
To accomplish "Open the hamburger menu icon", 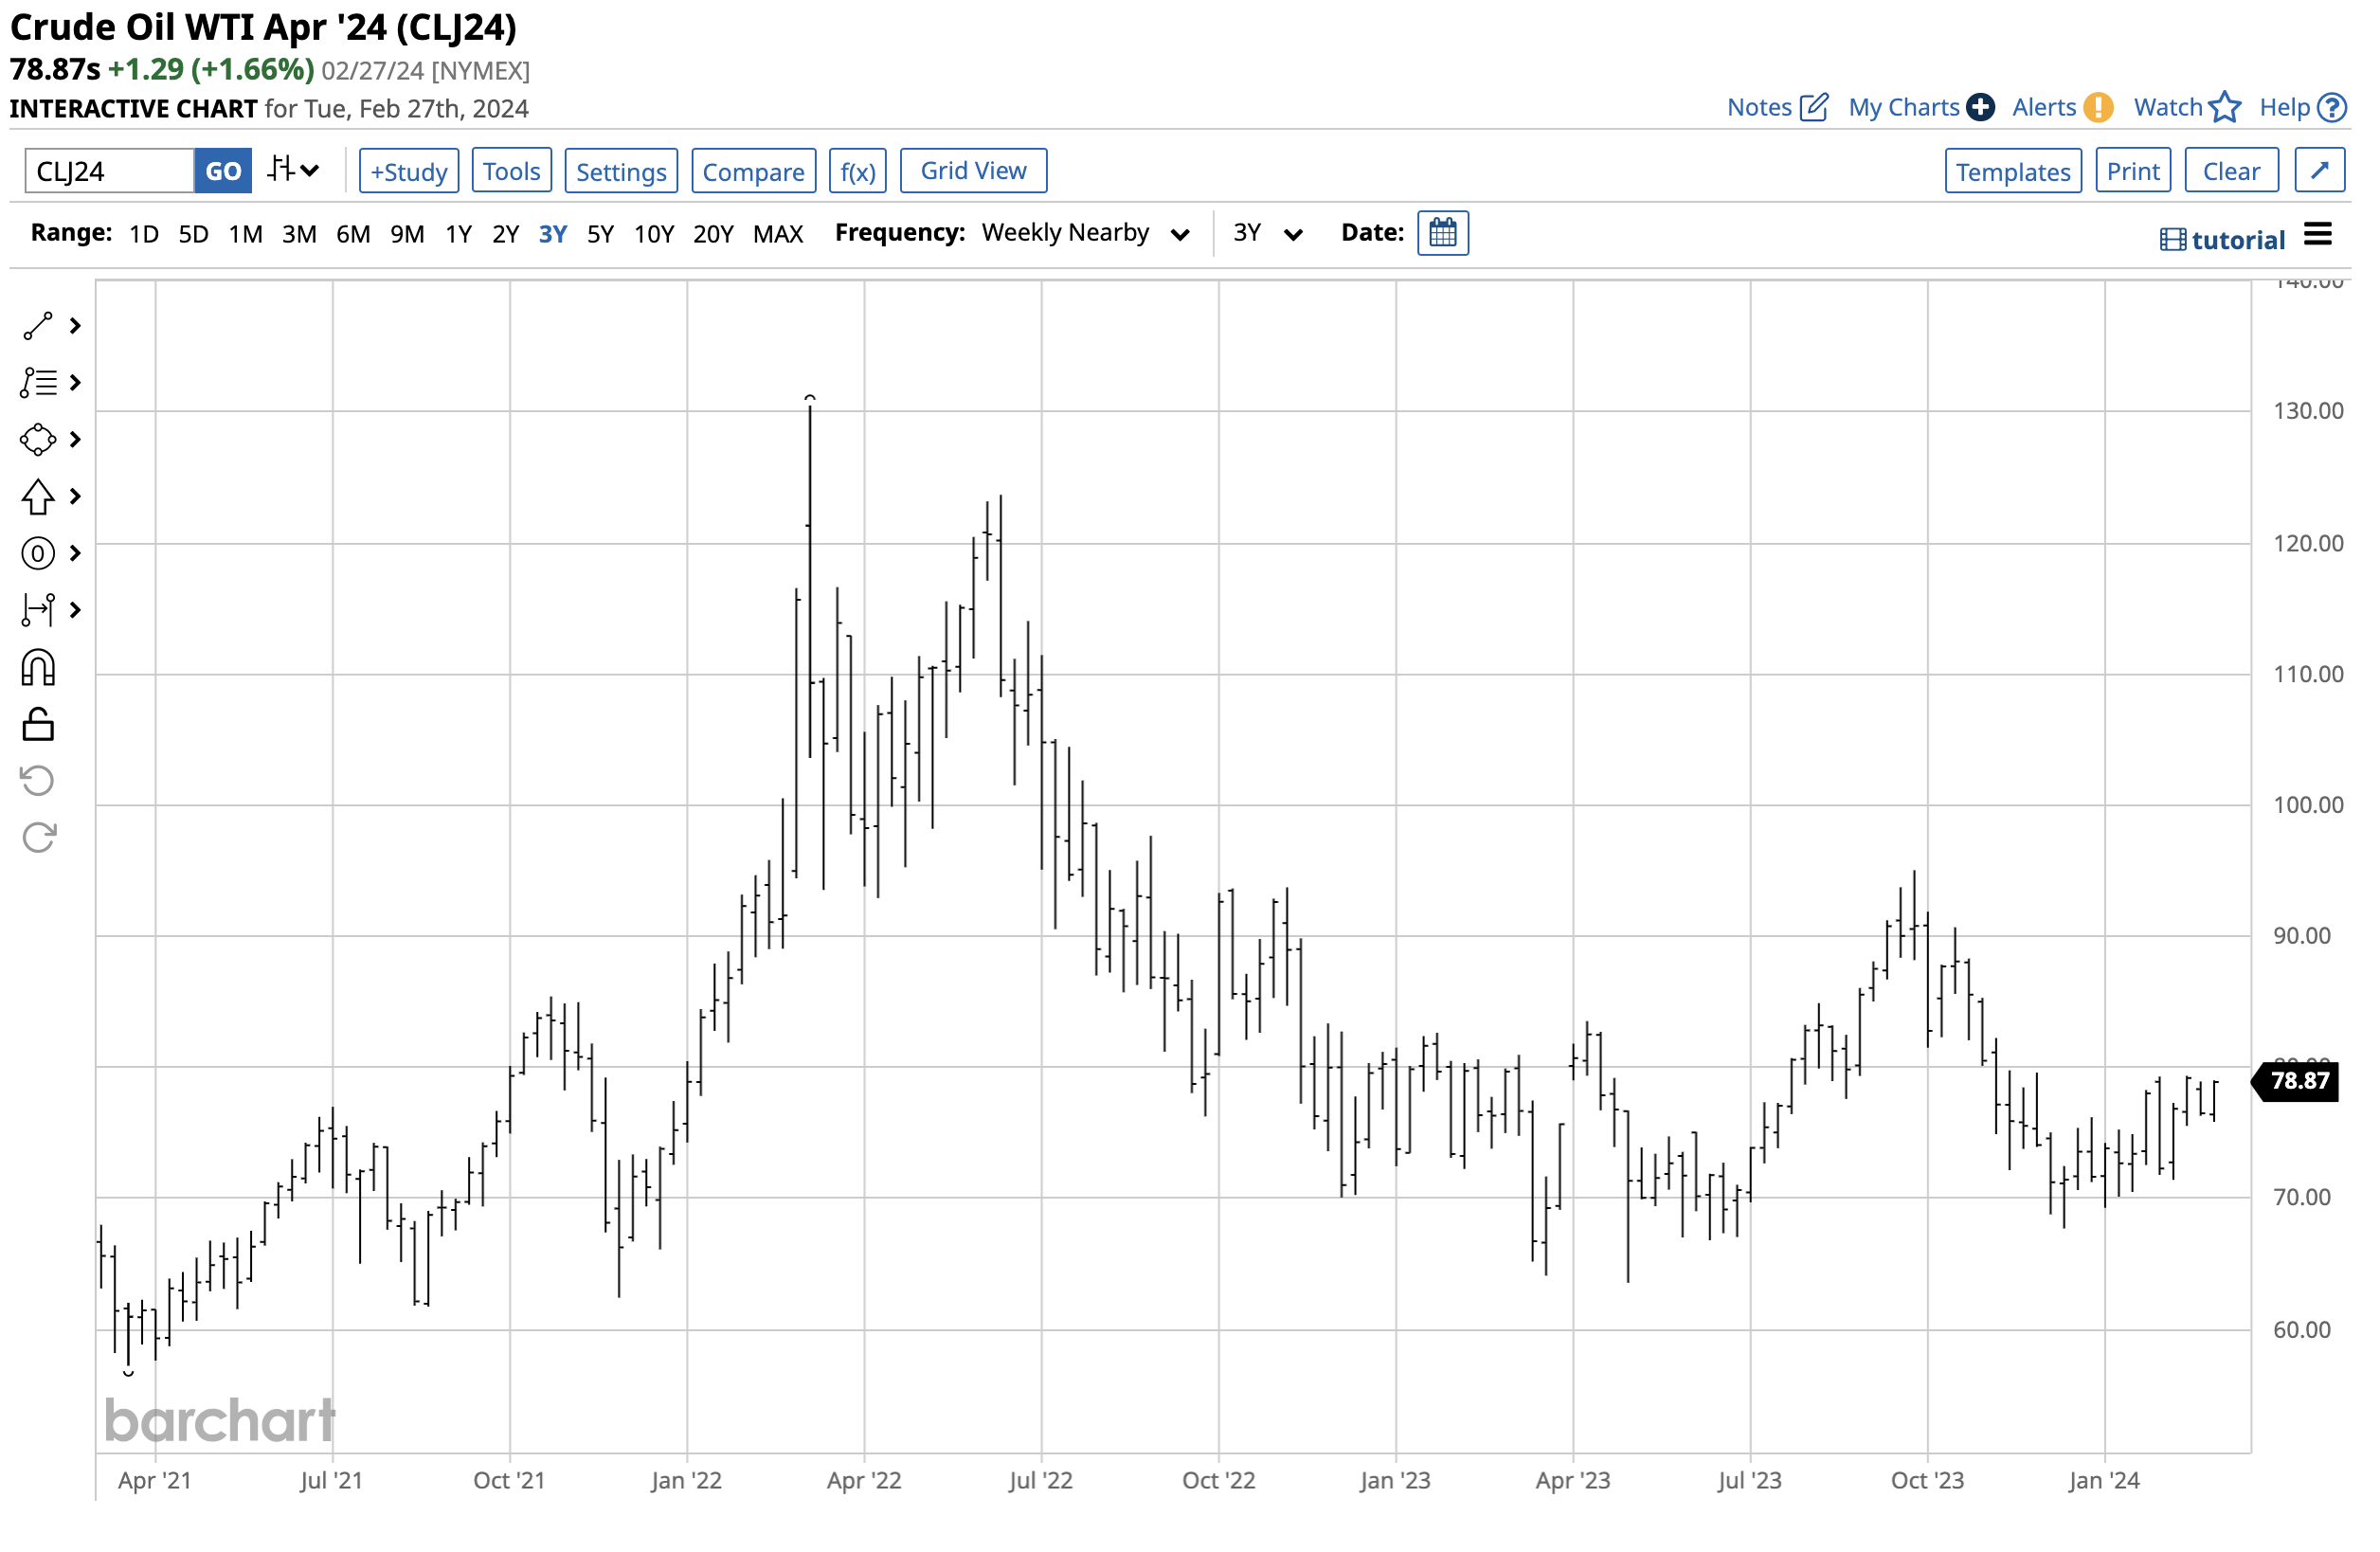I will tap(2318, 235).
